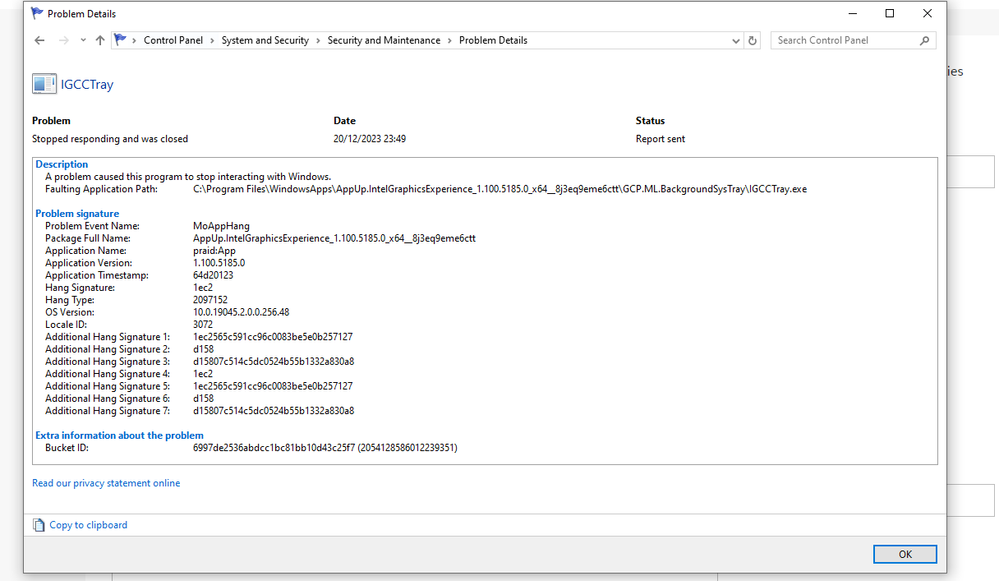Go up one level with up arrow

coord(100,40)
